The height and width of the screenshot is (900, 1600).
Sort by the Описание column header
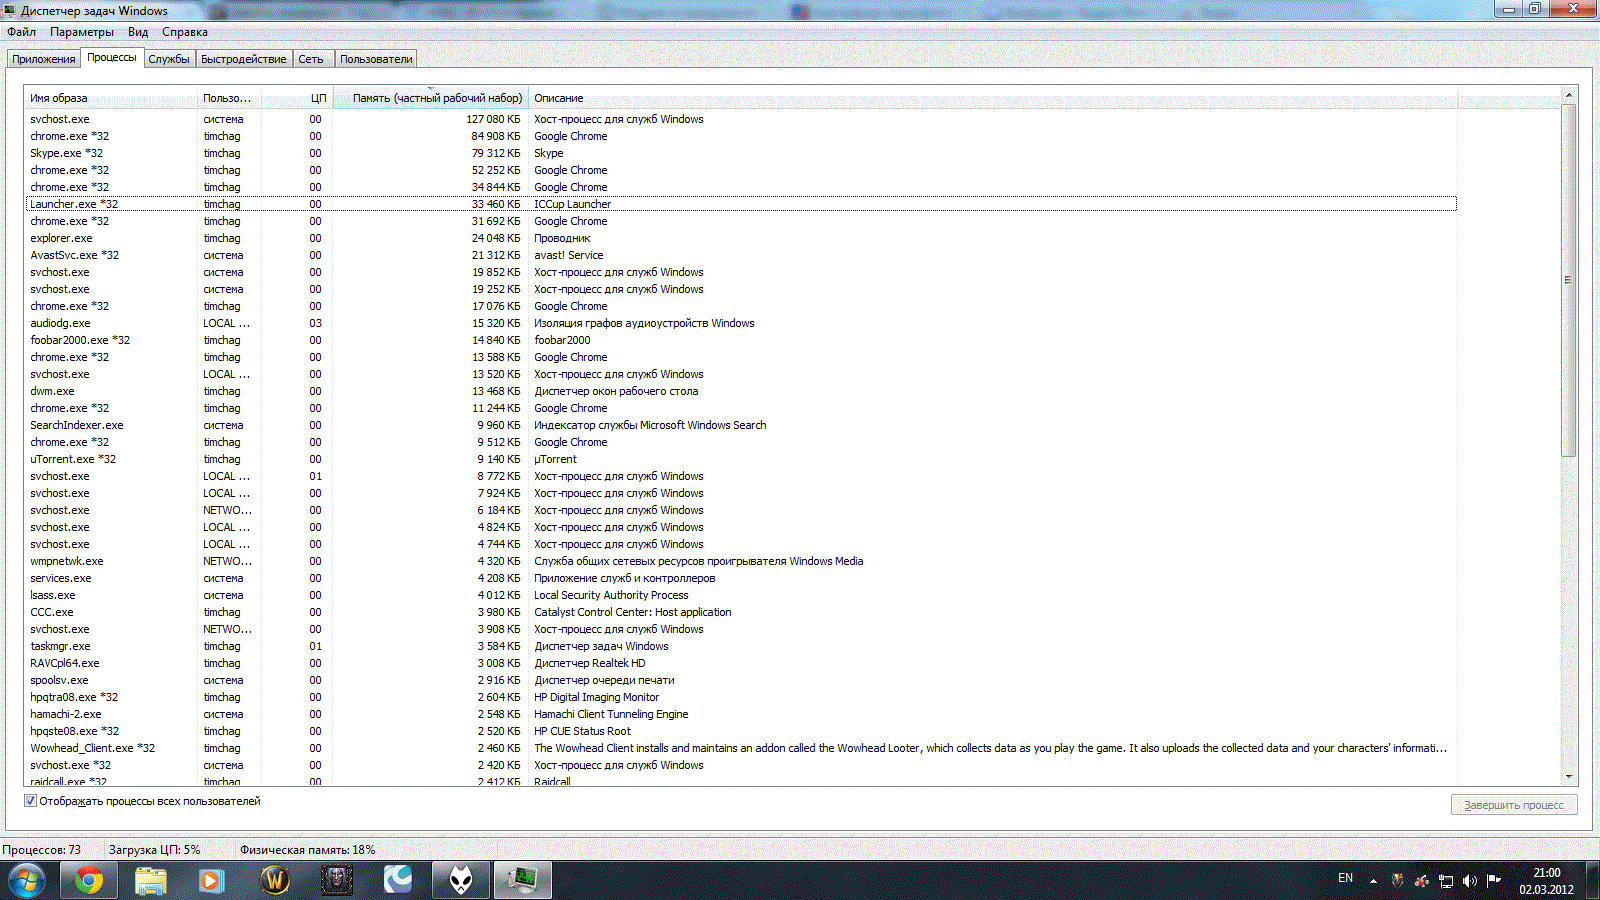coord(993,98)
